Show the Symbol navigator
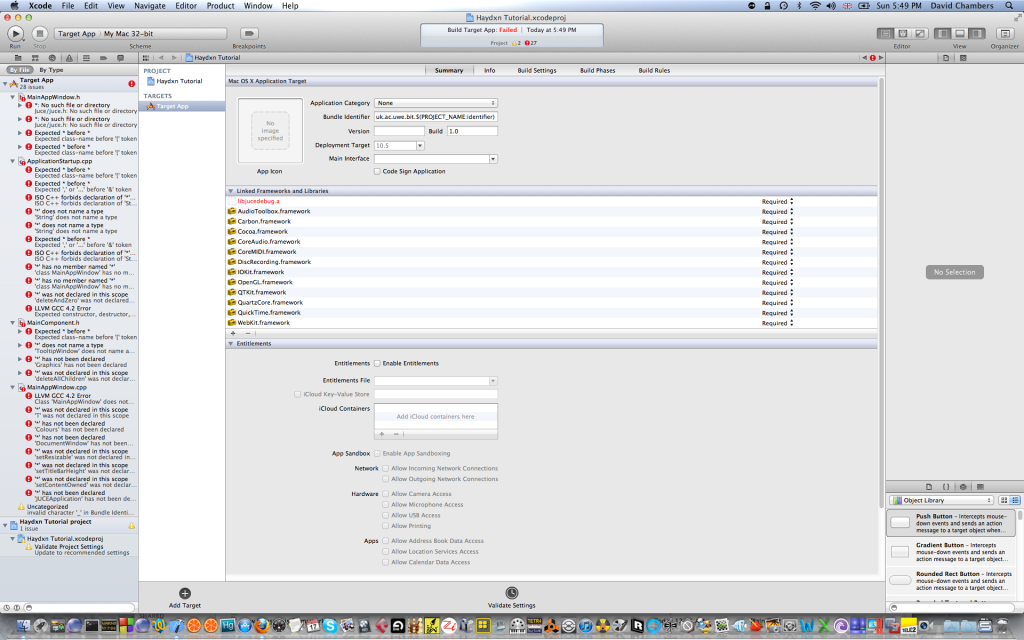1024x640 pixels. (35, 58)
